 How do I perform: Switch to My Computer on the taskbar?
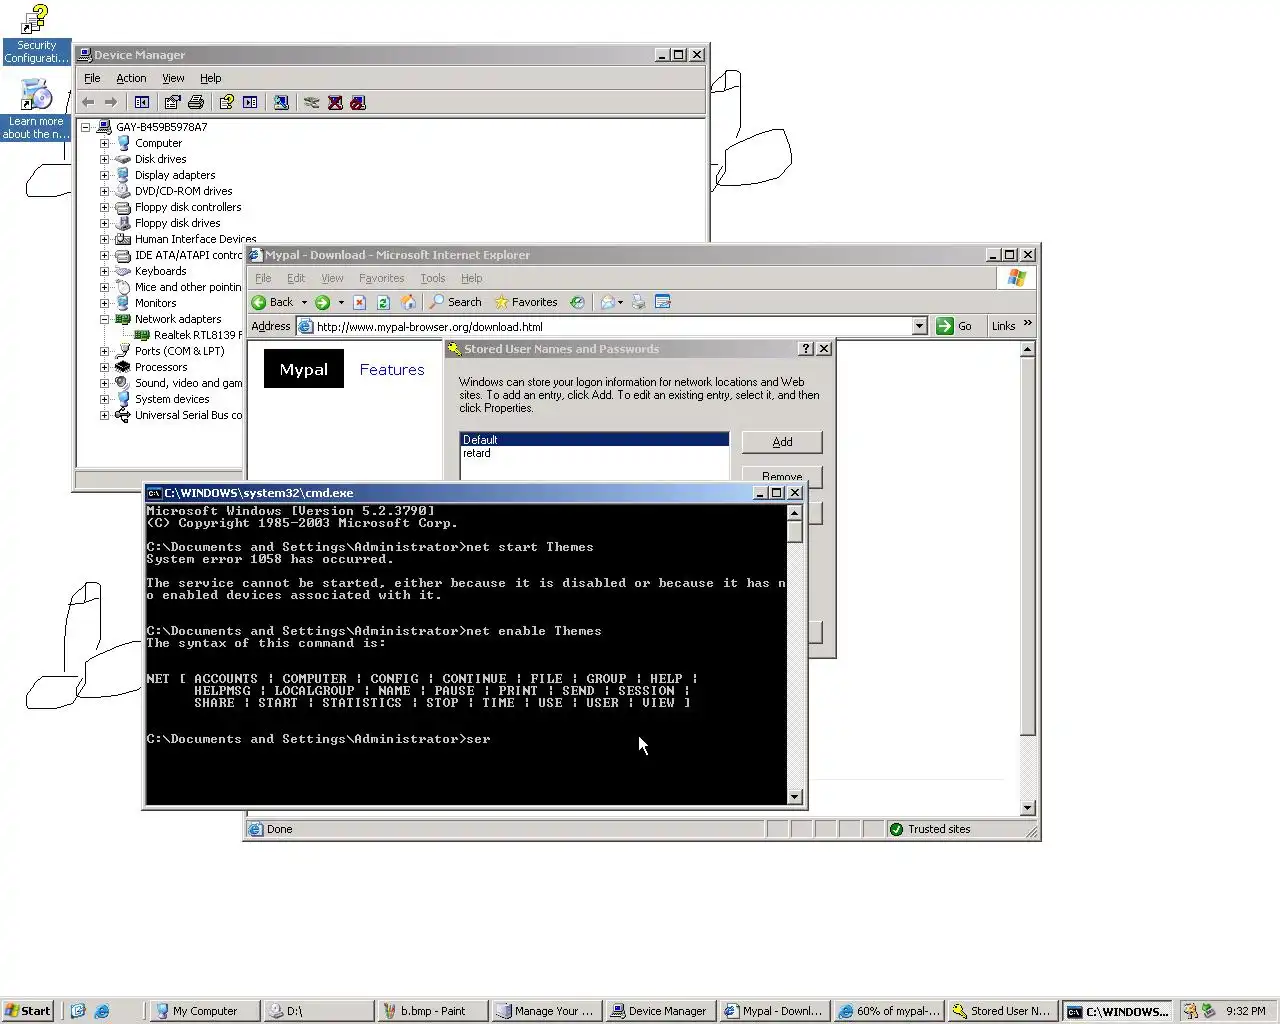click(x=205, y=1011)
